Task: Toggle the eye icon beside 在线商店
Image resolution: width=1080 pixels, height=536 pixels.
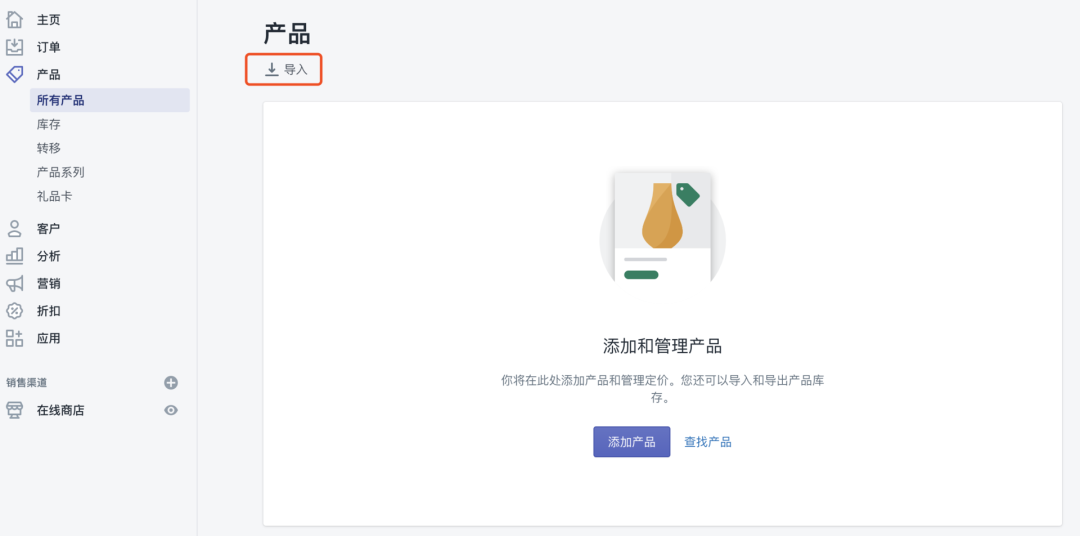Action: point(171,411)
